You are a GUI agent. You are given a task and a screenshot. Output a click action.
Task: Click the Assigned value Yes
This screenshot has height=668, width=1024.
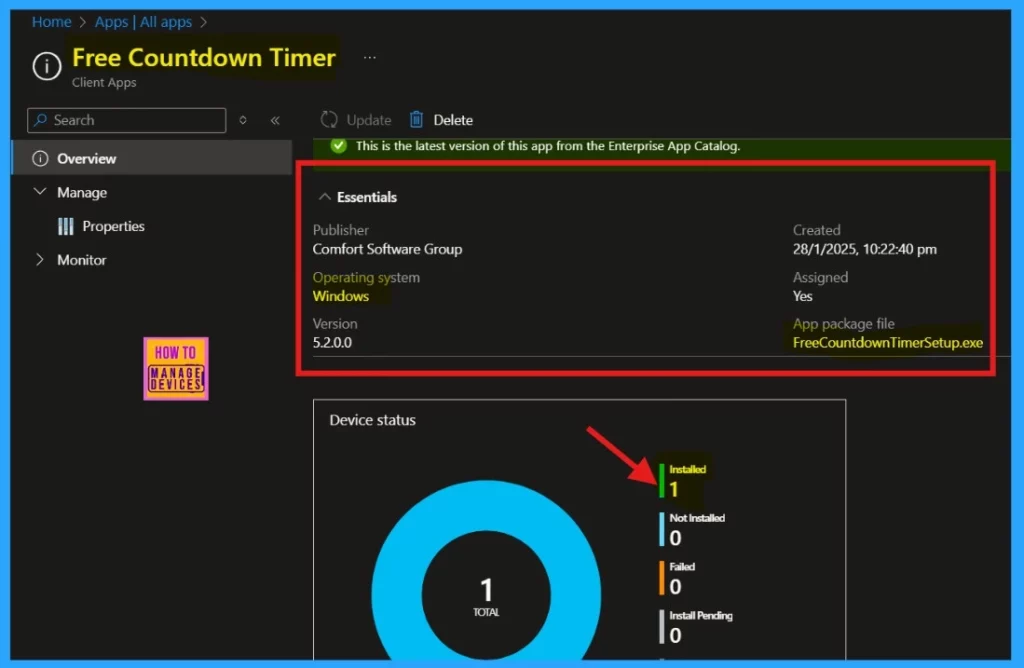point(803,296)
